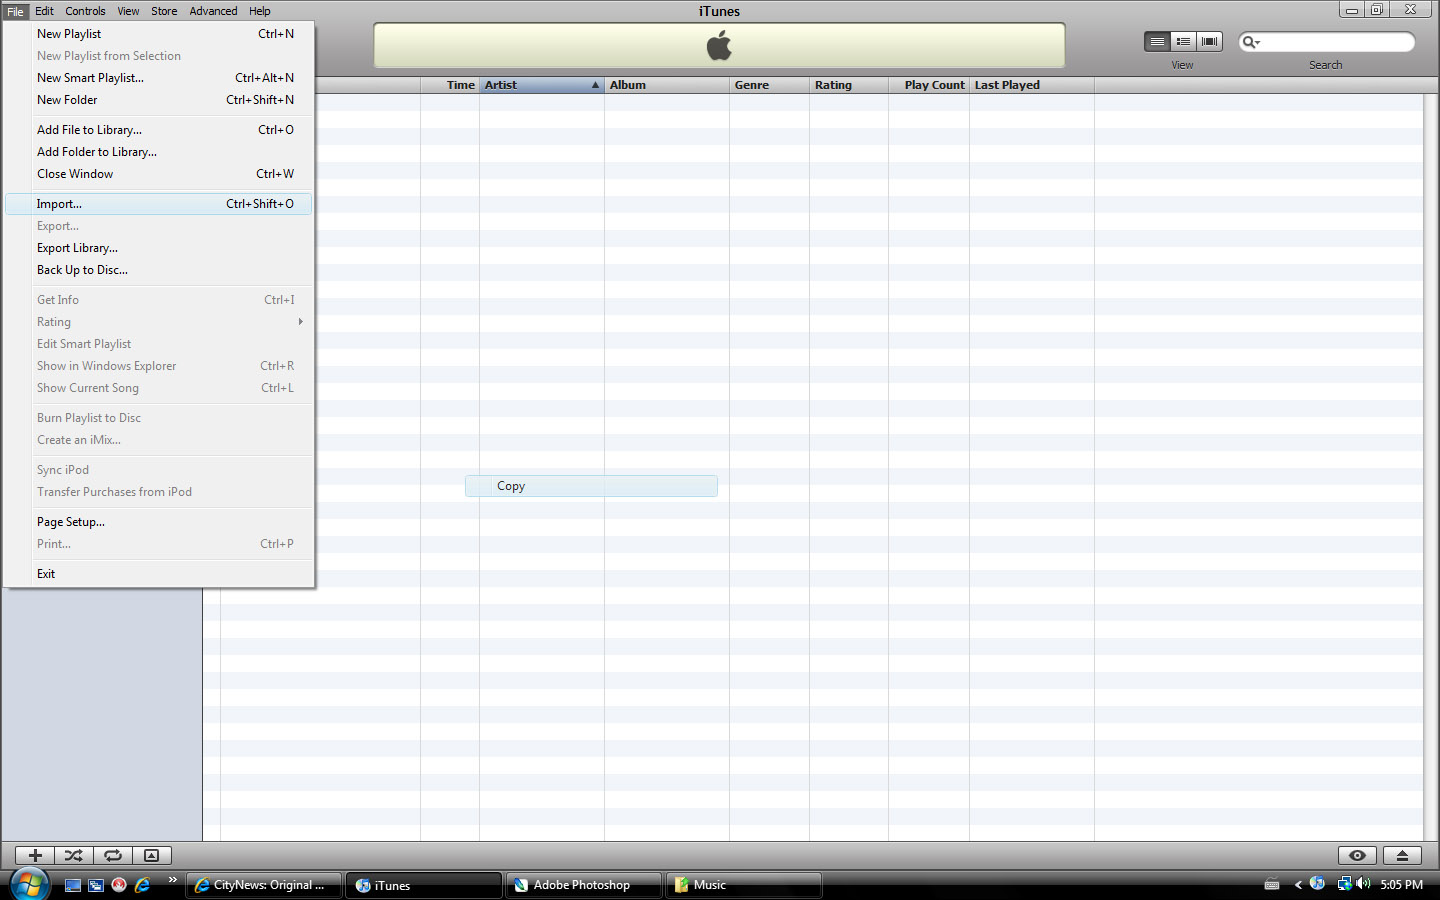
Task: Open the Store menu
Action: click(x=164, y=11)
